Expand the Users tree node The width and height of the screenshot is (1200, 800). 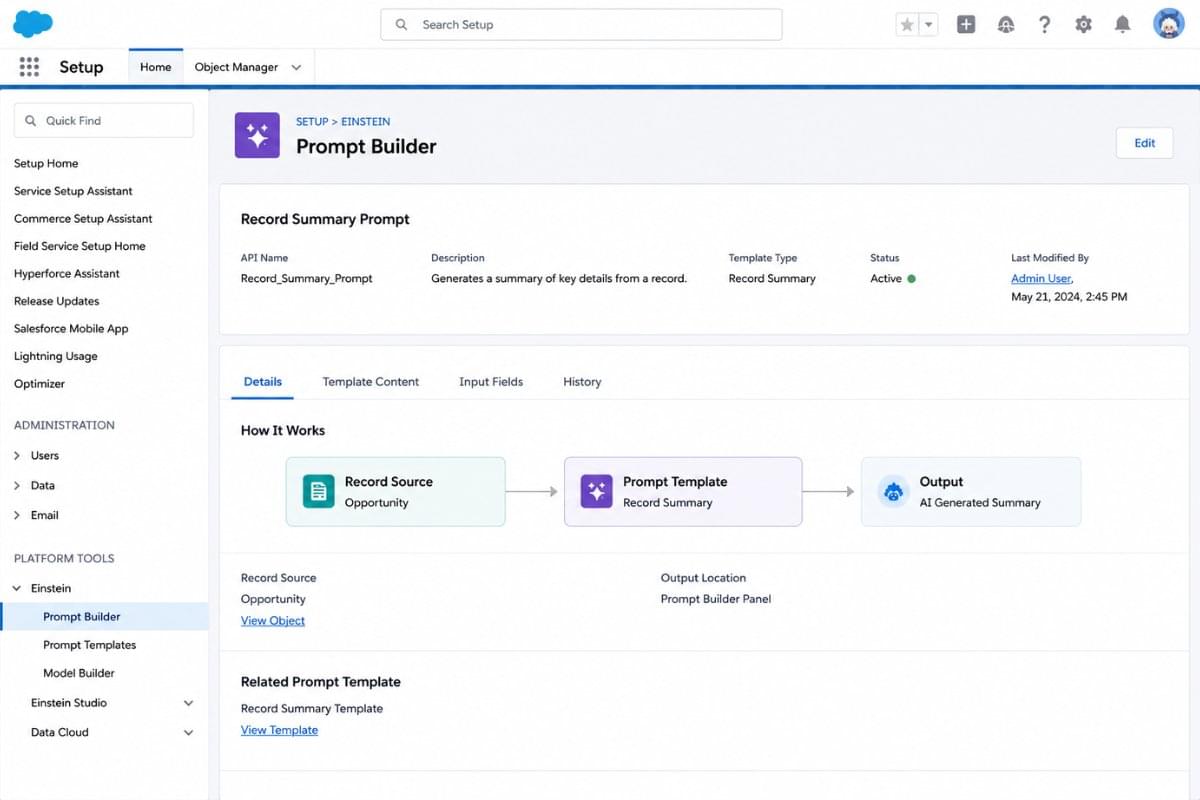point(18,455)
